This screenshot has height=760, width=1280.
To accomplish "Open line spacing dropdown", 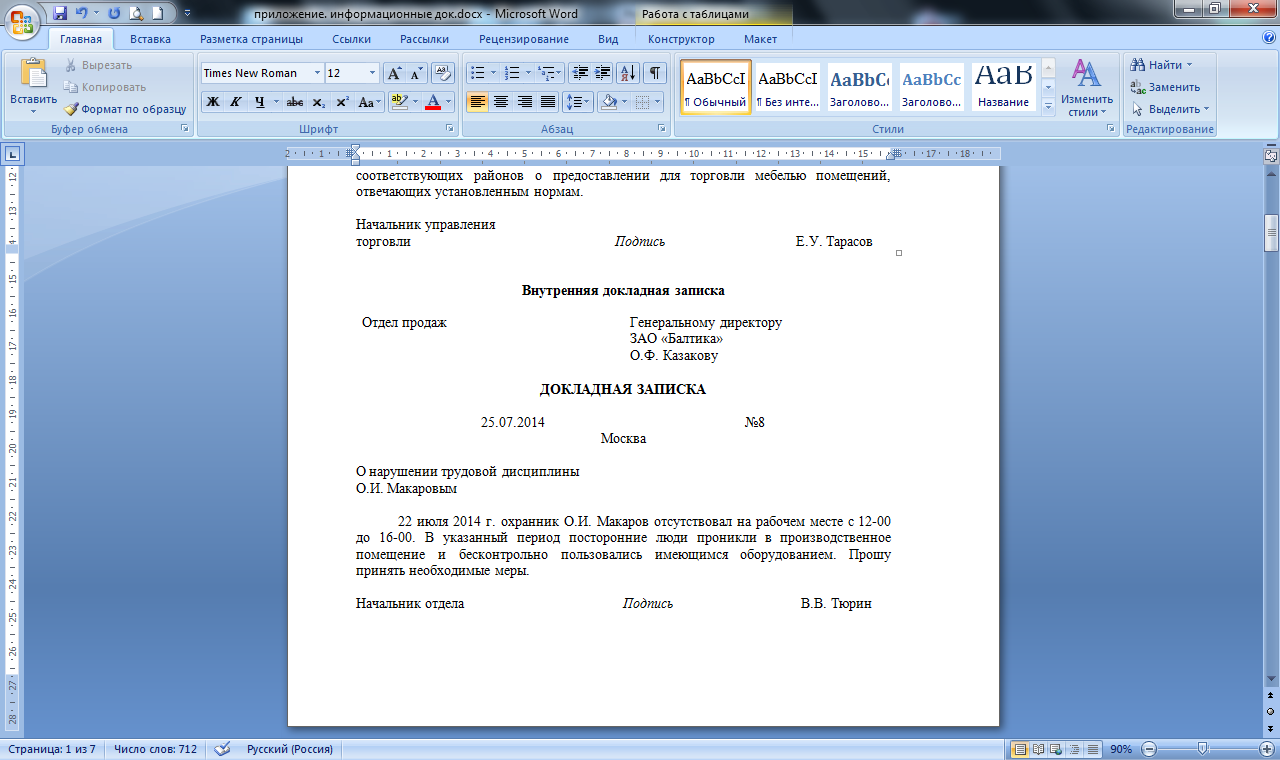I will click(x=577, y=102).
